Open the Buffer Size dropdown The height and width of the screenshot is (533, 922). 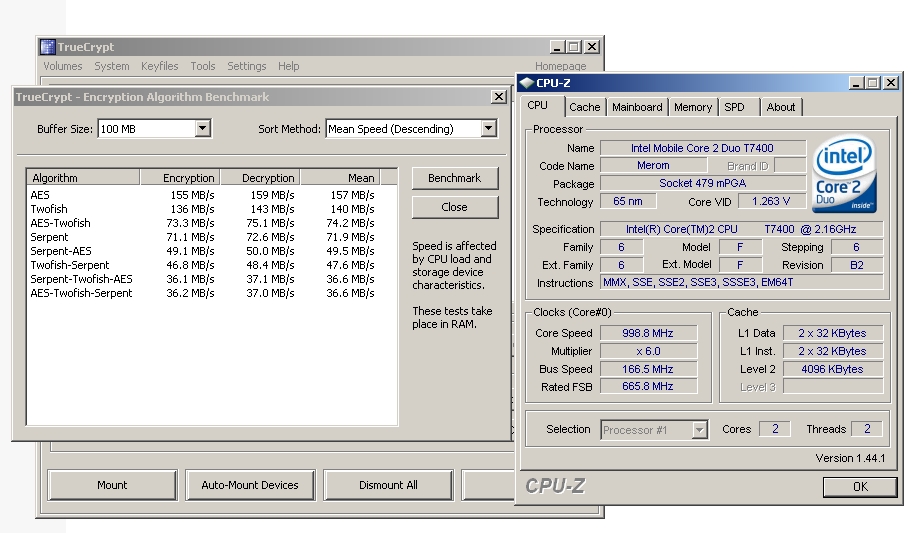(202, 128)
